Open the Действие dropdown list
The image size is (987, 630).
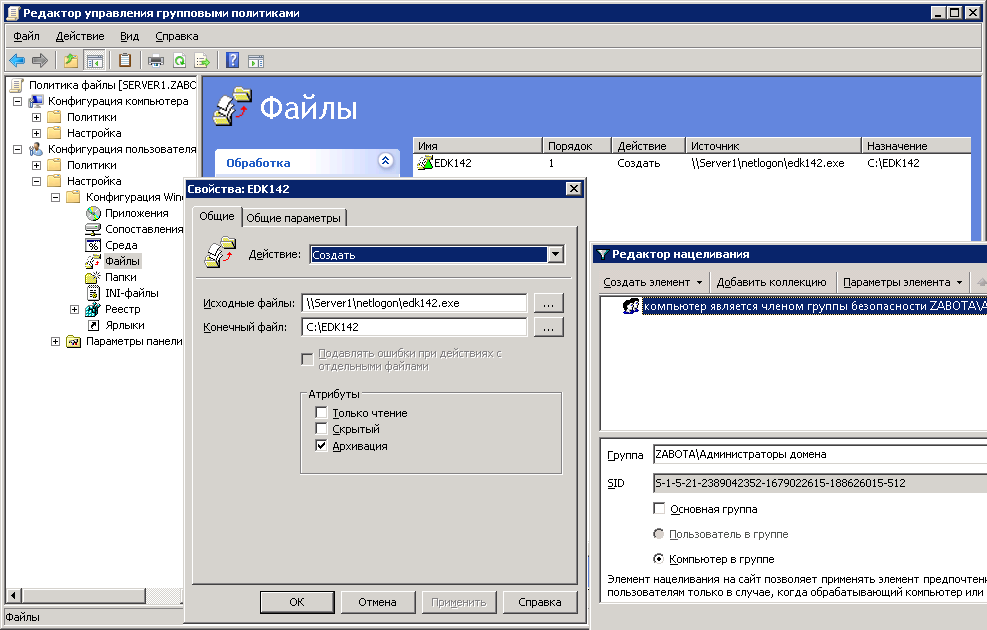click(555, 255)
